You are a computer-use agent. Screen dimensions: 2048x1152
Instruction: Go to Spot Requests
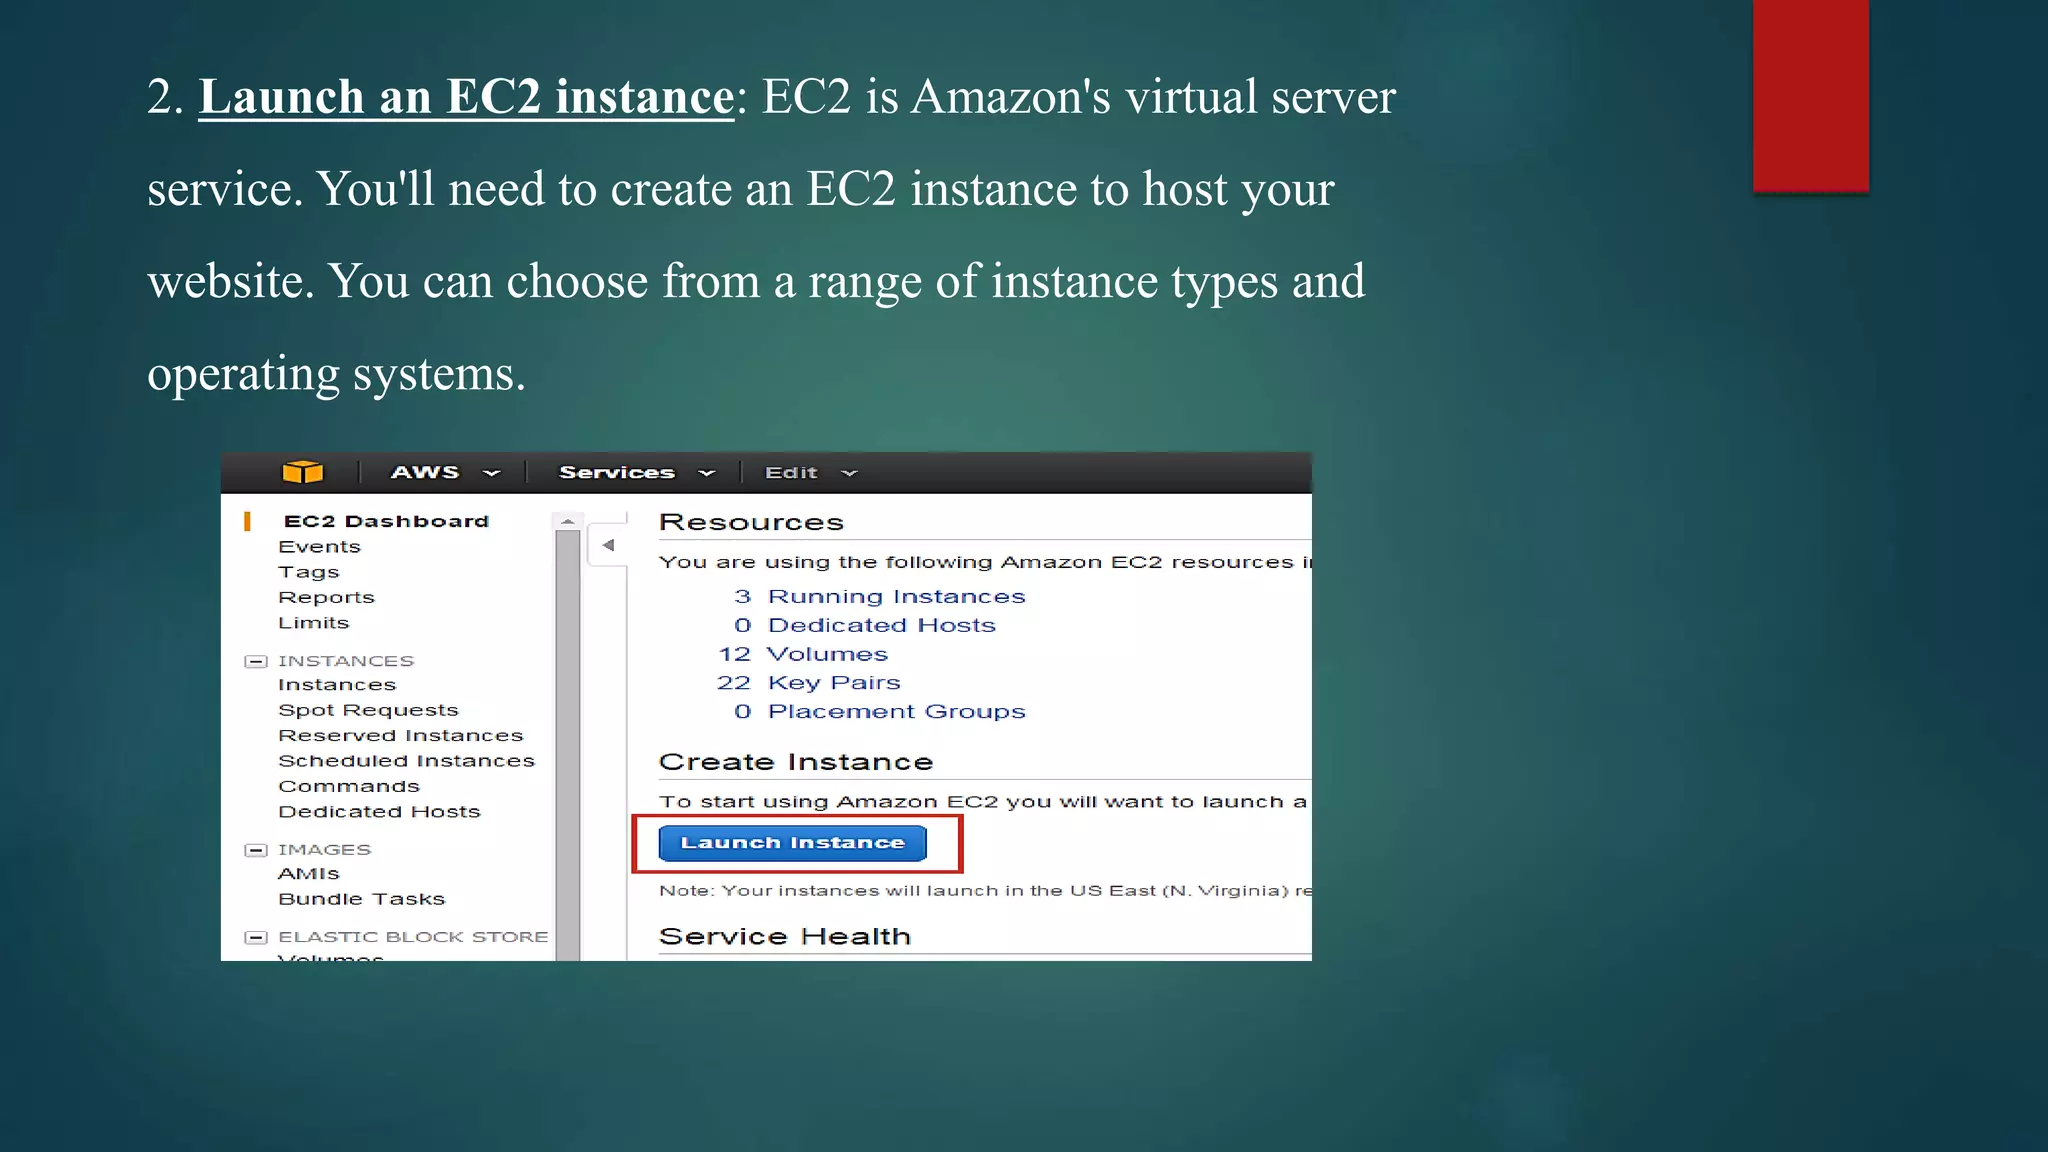(368, 710)
